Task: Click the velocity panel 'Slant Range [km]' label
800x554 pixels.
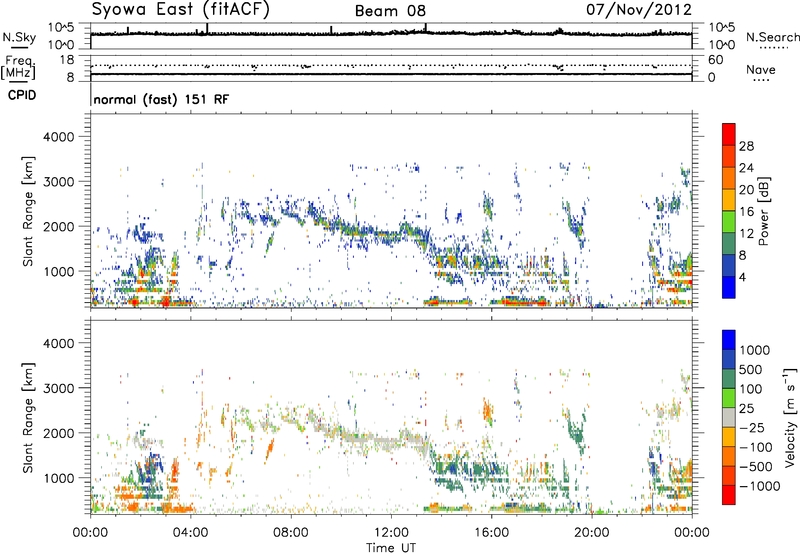Action: [28, 417]
